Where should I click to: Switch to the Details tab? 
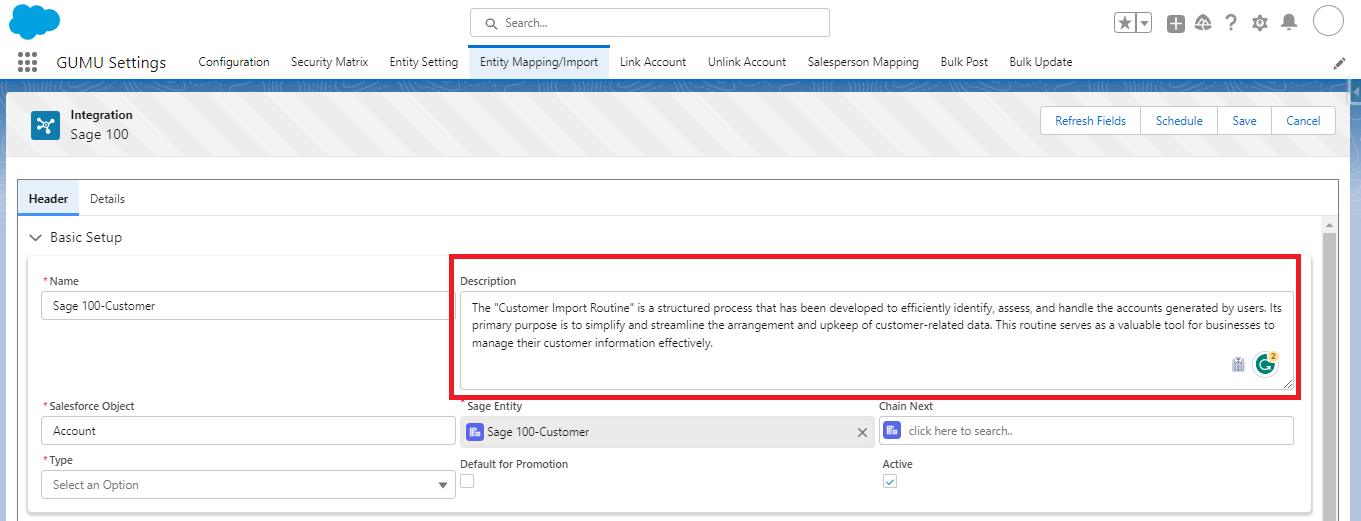click(108, 199)
